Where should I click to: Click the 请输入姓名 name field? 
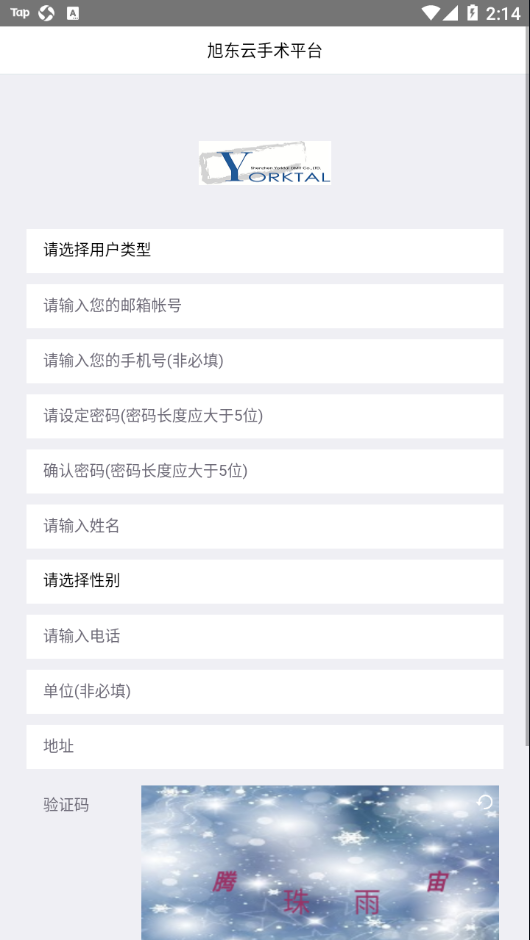(265, 526)
